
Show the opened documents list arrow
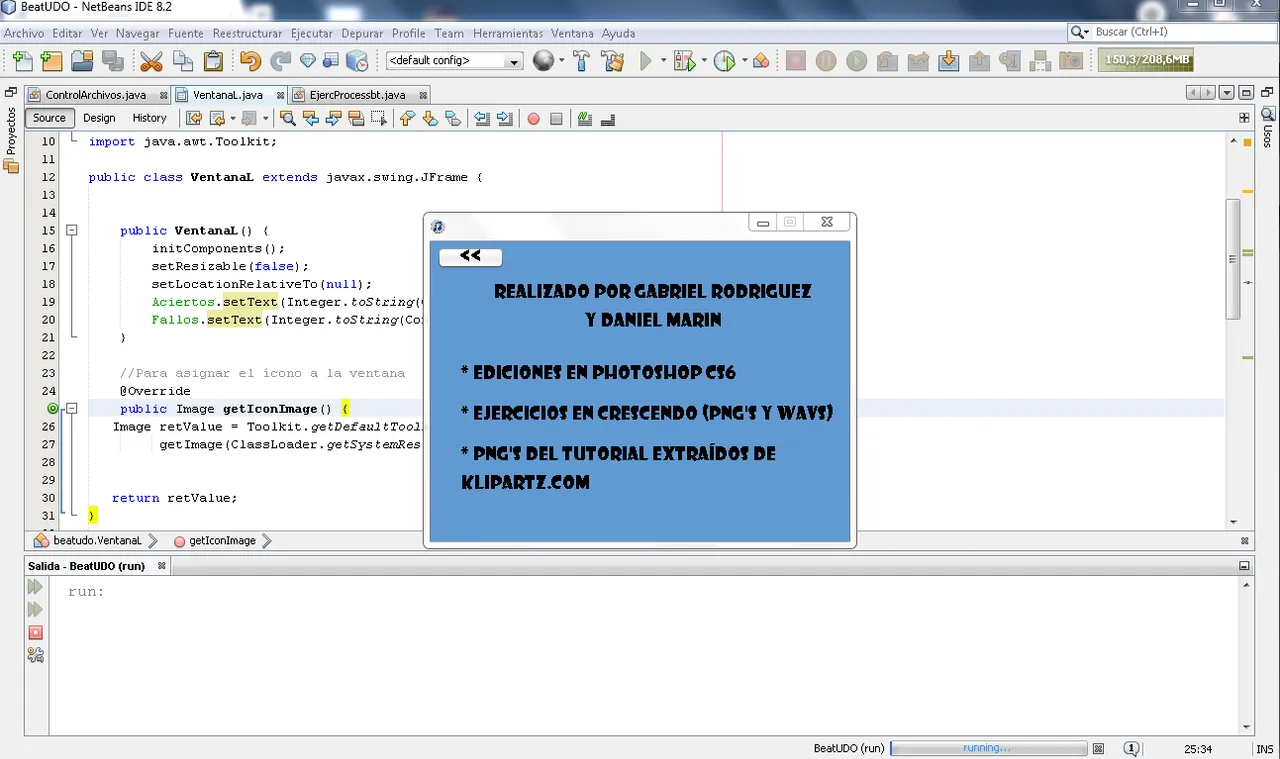pos(1227,93)
